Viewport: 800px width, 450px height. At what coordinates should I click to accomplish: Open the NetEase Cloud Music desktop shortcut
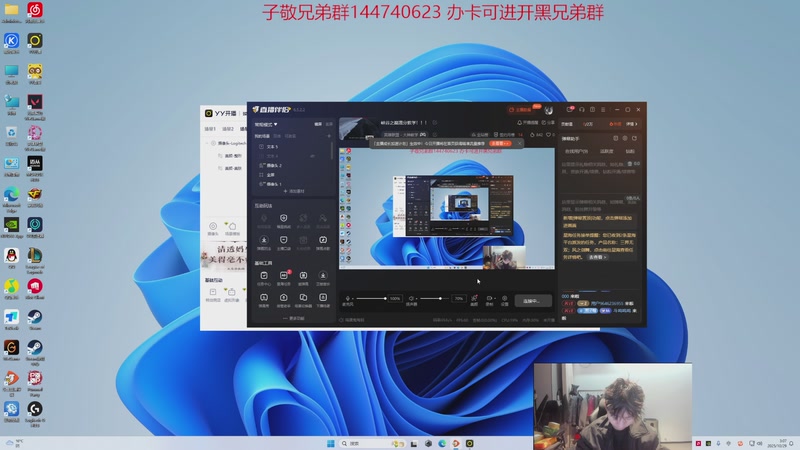click(35, 10)
